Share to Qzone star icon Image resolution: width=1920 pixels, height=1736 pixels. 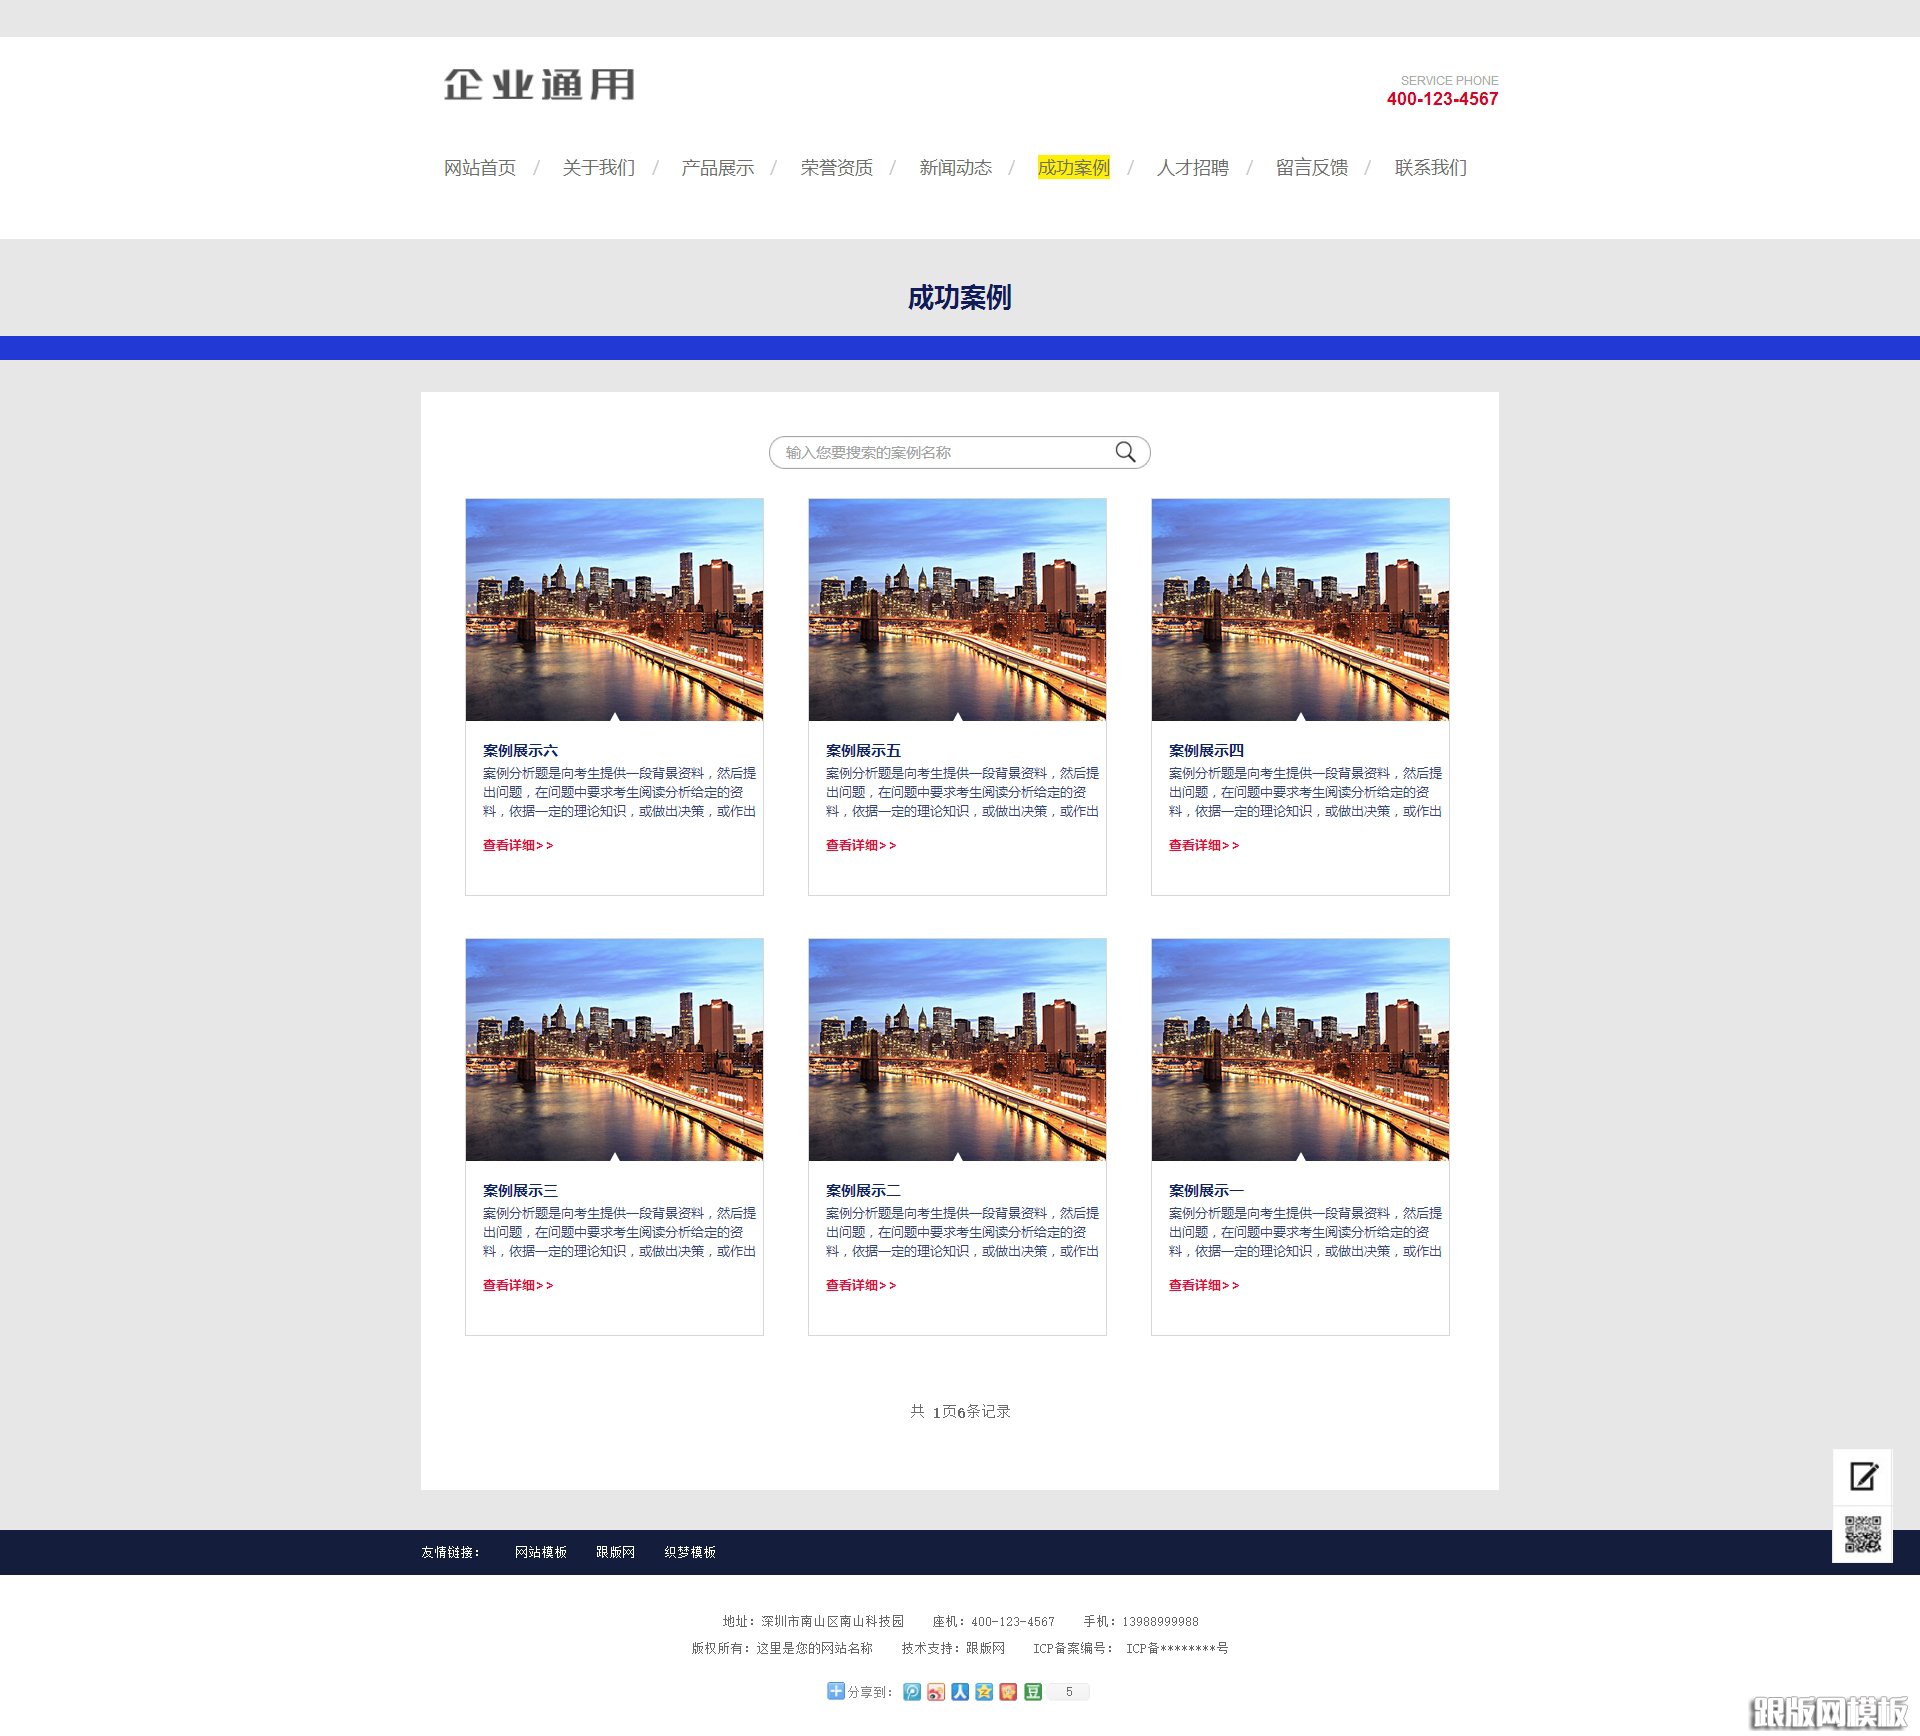coord(984,1691)
